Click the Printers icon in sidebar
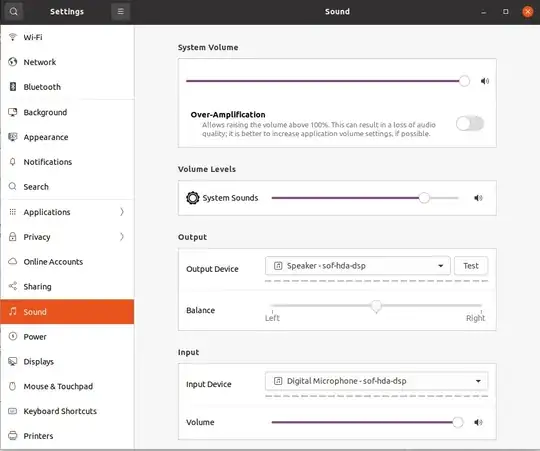The image size is (540, 451). pos(13,436)
